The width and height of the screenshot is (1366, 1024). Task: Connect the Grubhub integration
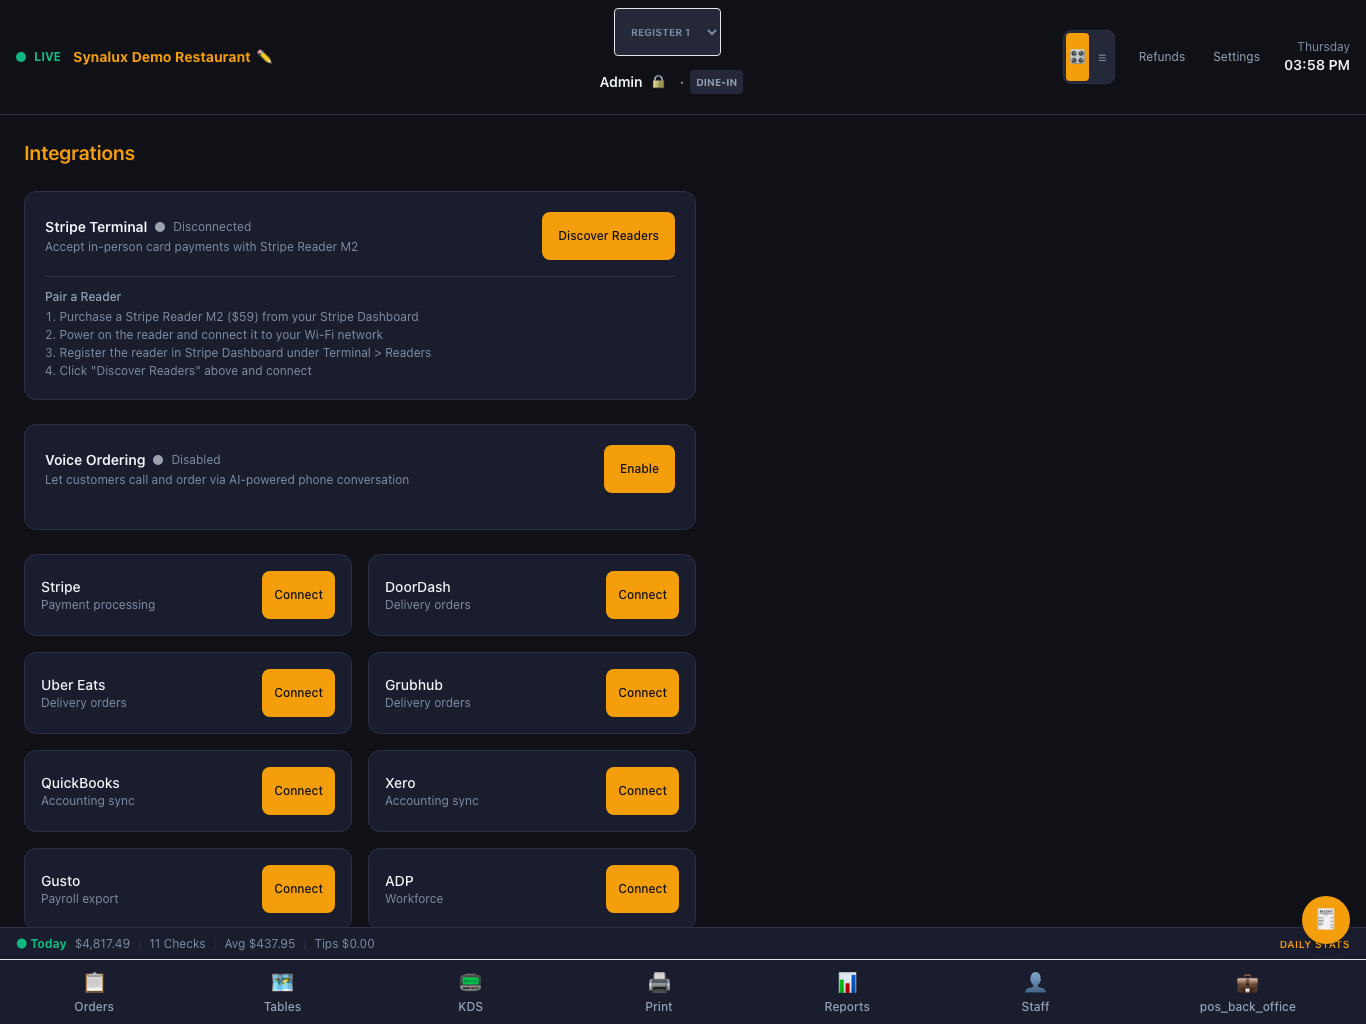click(x=642, y=693)
